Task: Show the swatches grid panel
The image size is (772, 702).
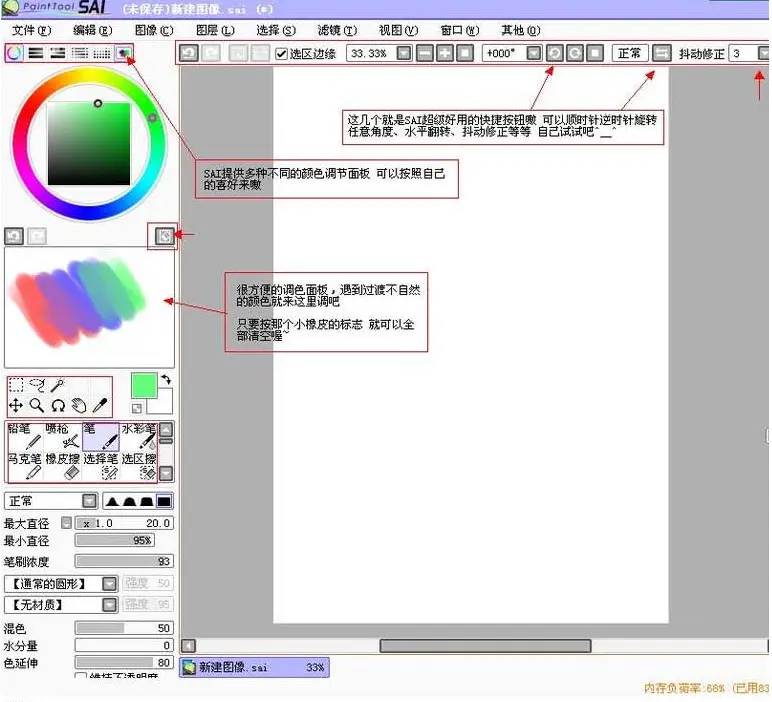Action: 101,53
